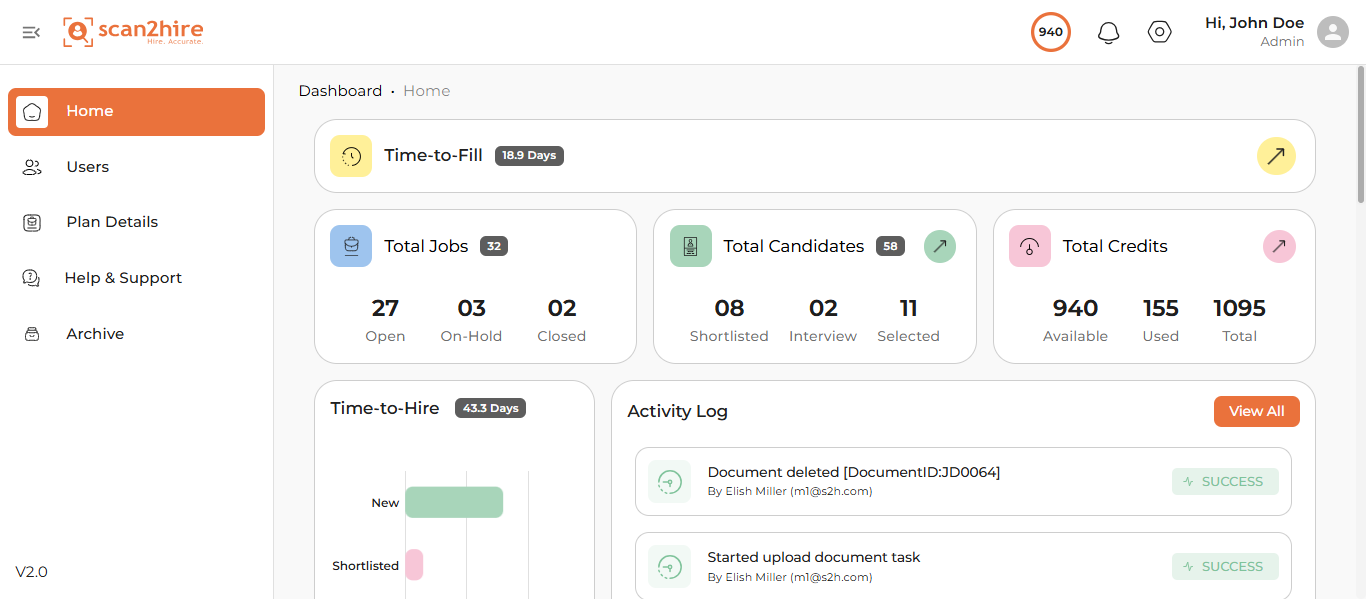The height and width of the screenshot is (599, 1366).
Task: Click the Document deleted activity icon
Action: (x=669, y=481)
